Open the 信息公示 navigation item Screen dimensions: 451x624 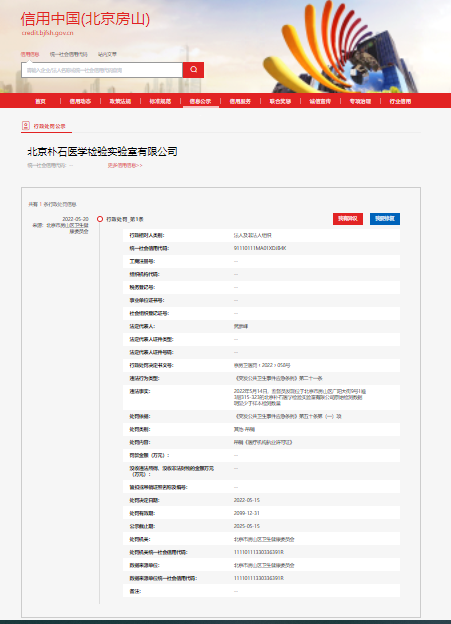(x=200, y=101)
